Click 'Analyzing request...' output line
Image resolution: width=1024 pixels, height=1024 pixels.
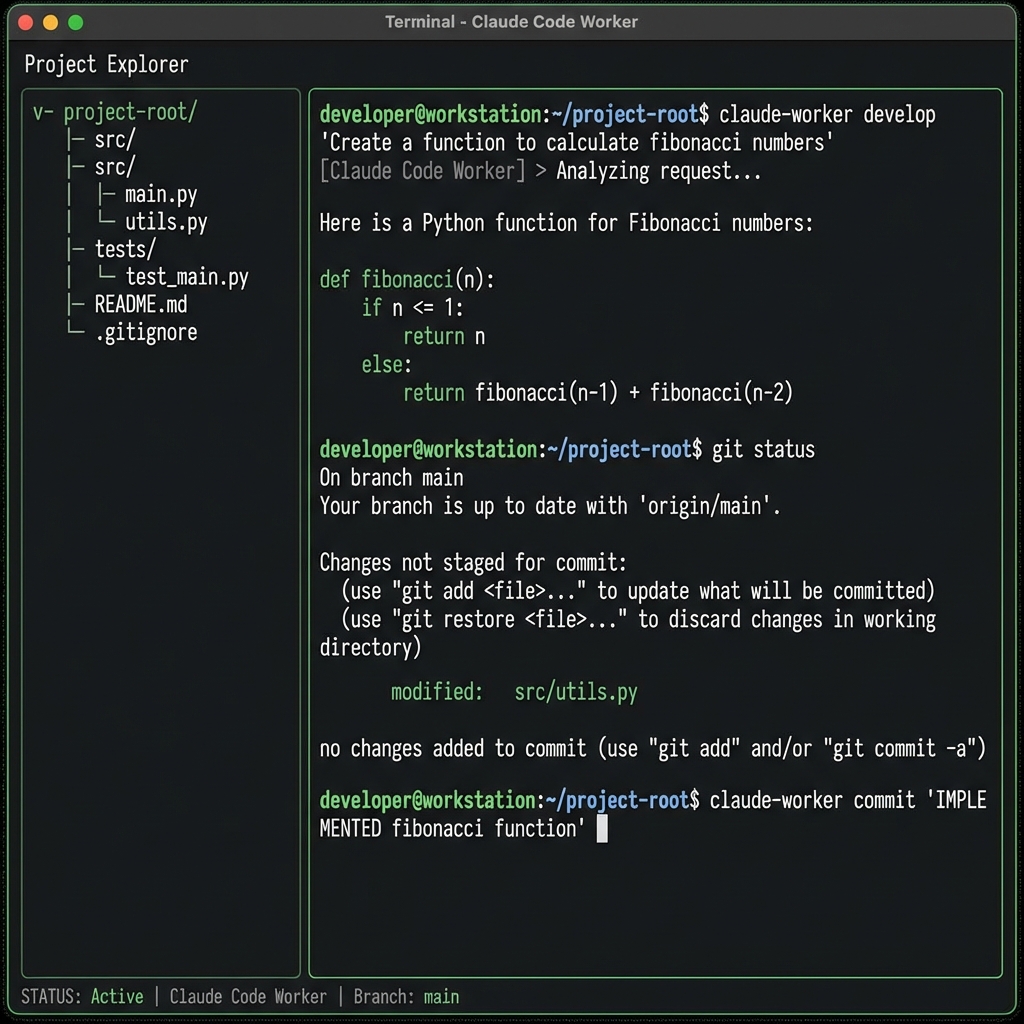click(658, 171)
